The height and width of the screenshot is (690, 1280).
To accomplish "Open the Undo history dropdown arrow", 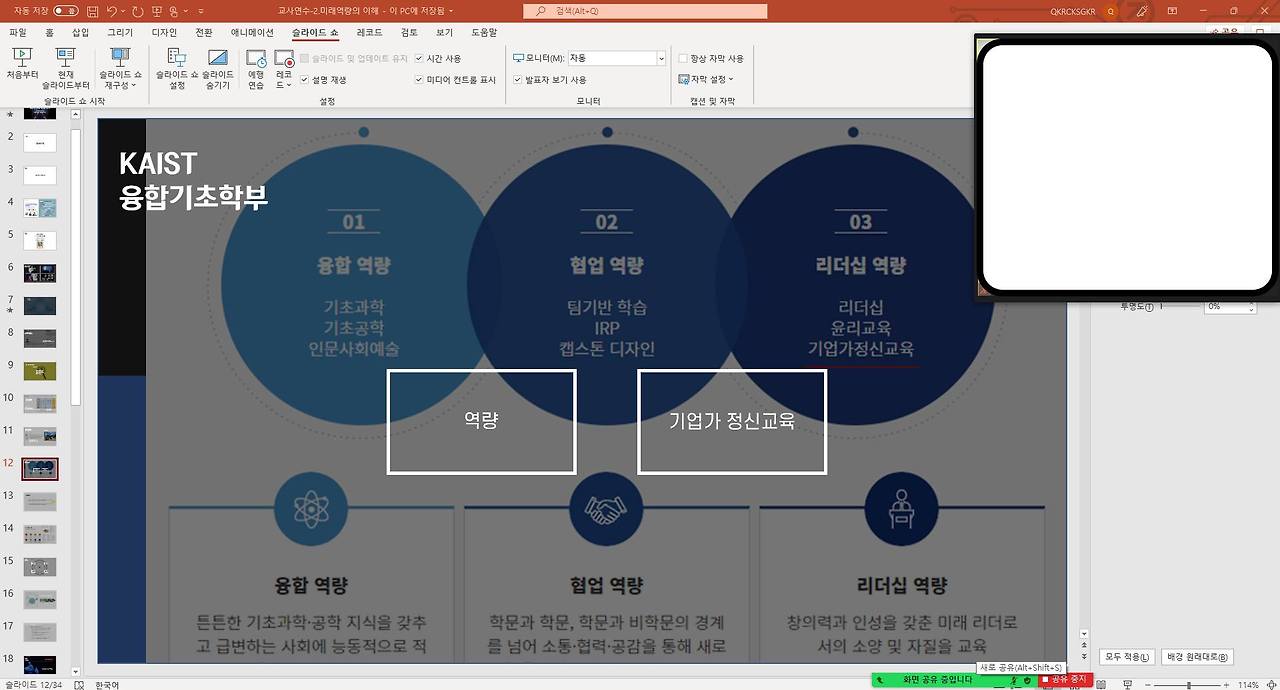I will click(x=123, y=12).
